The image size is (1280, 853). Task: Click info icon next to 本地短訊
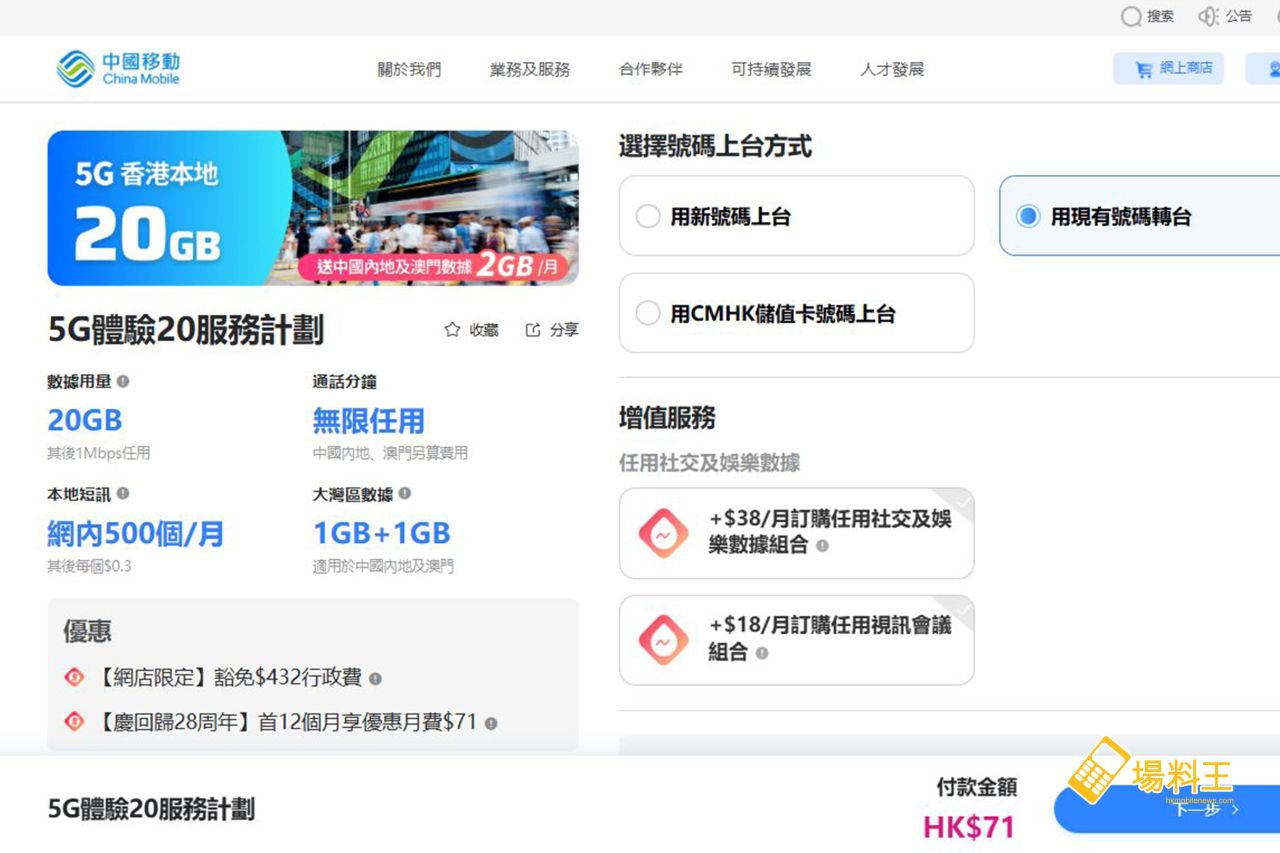click(x=123, y=493)
